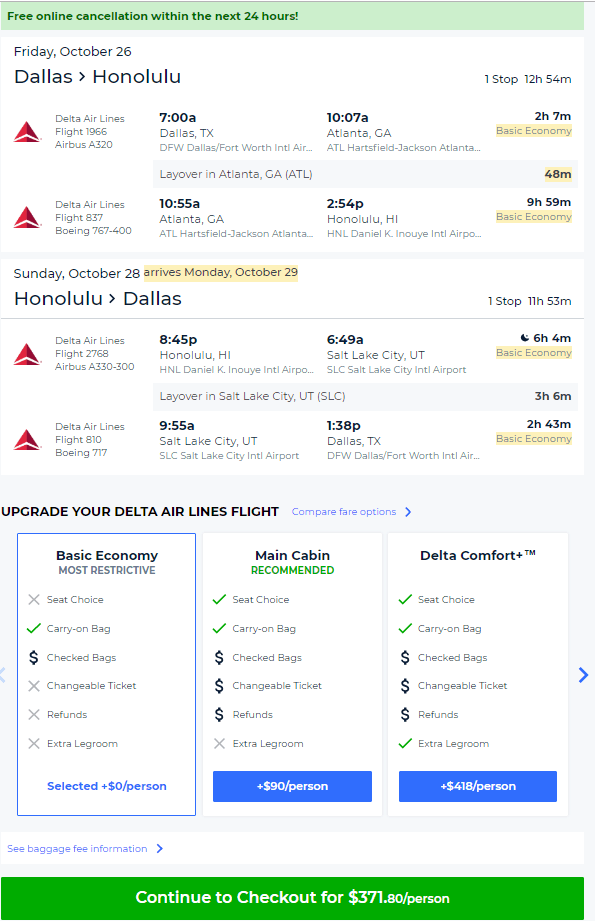Choose Main Cabin for +$90/person
Image resolution: width=595 pixels, height=921 pixels.
tap(293, 786)
